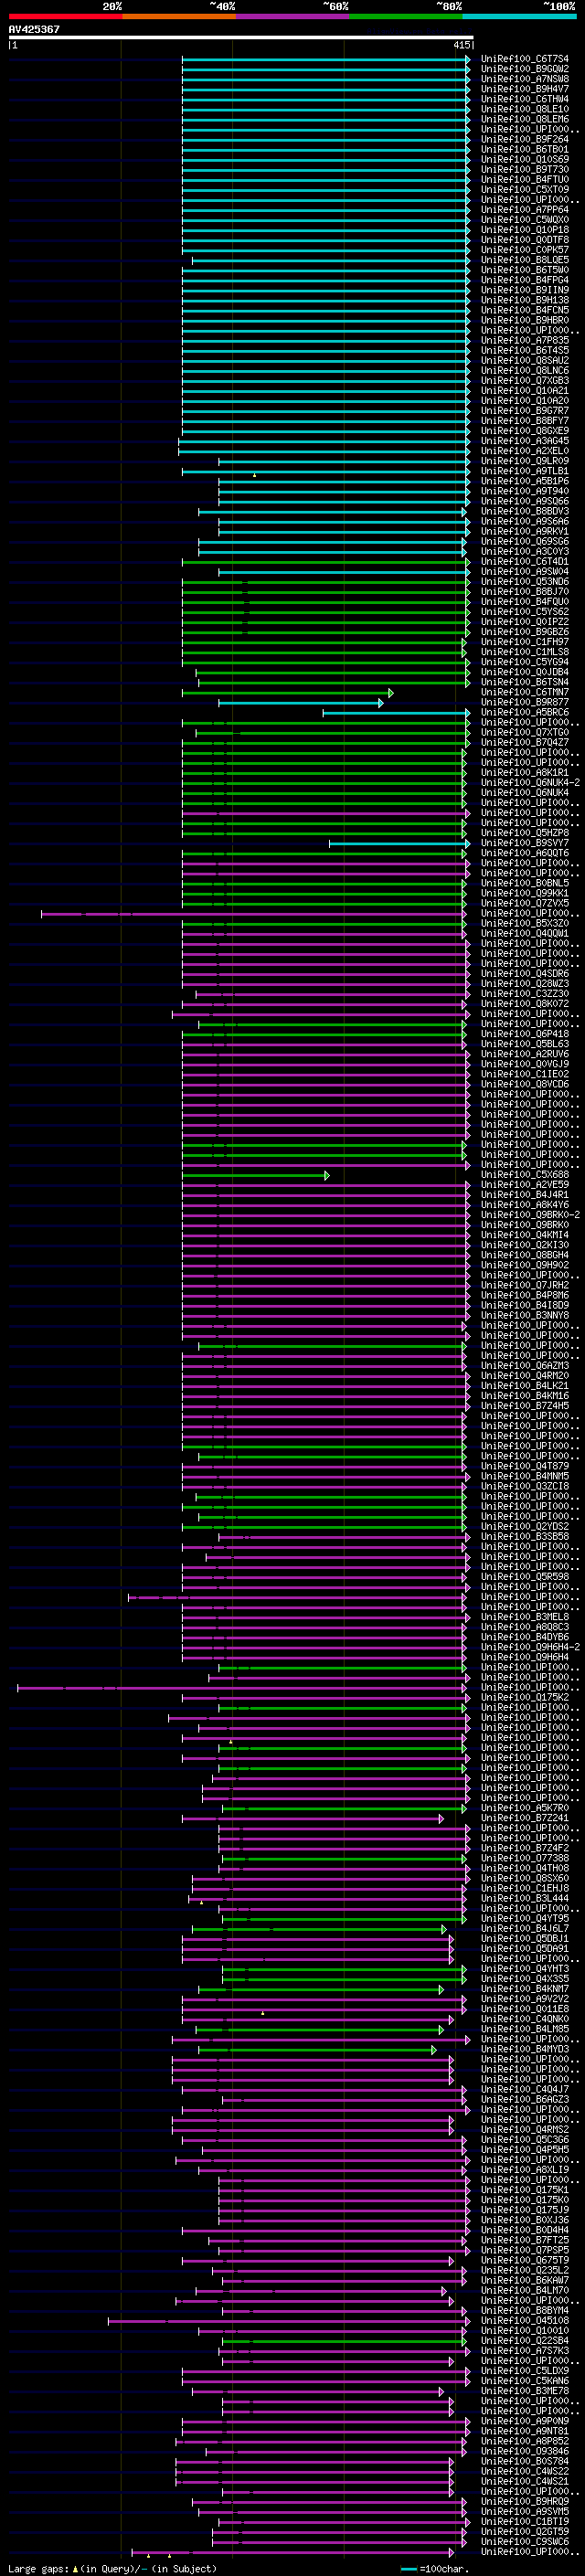Viewport: 585px width, 2576px height.
Task: Open hit UniRef100_B9GQW2
Action: [525, 69]
